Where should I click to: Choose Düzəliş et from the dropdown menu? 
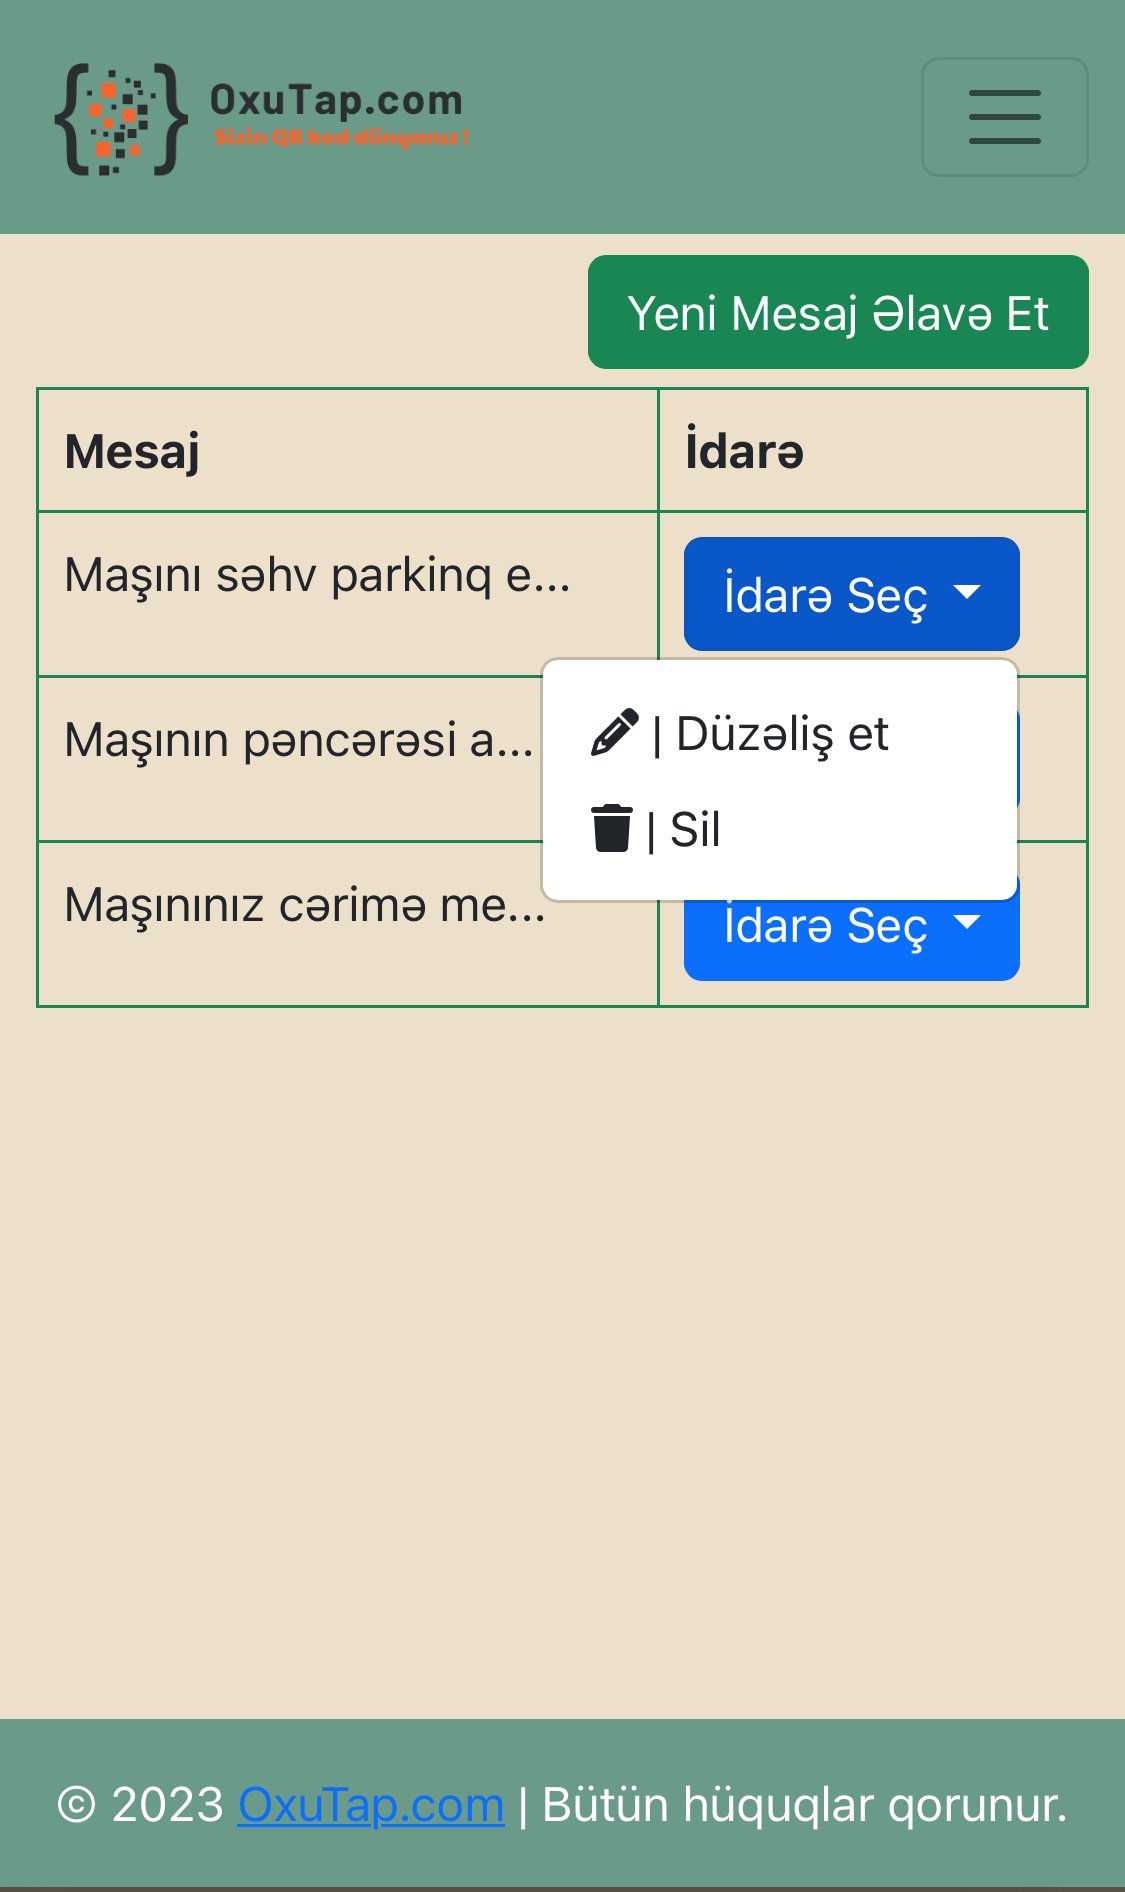780,734
